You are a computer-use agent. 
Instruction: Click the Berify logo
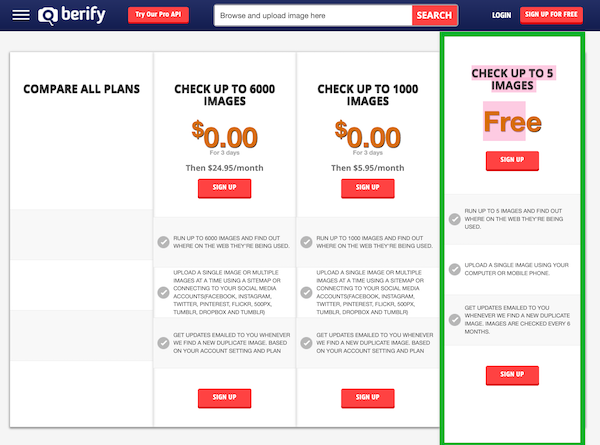click(x=72, y=15)
